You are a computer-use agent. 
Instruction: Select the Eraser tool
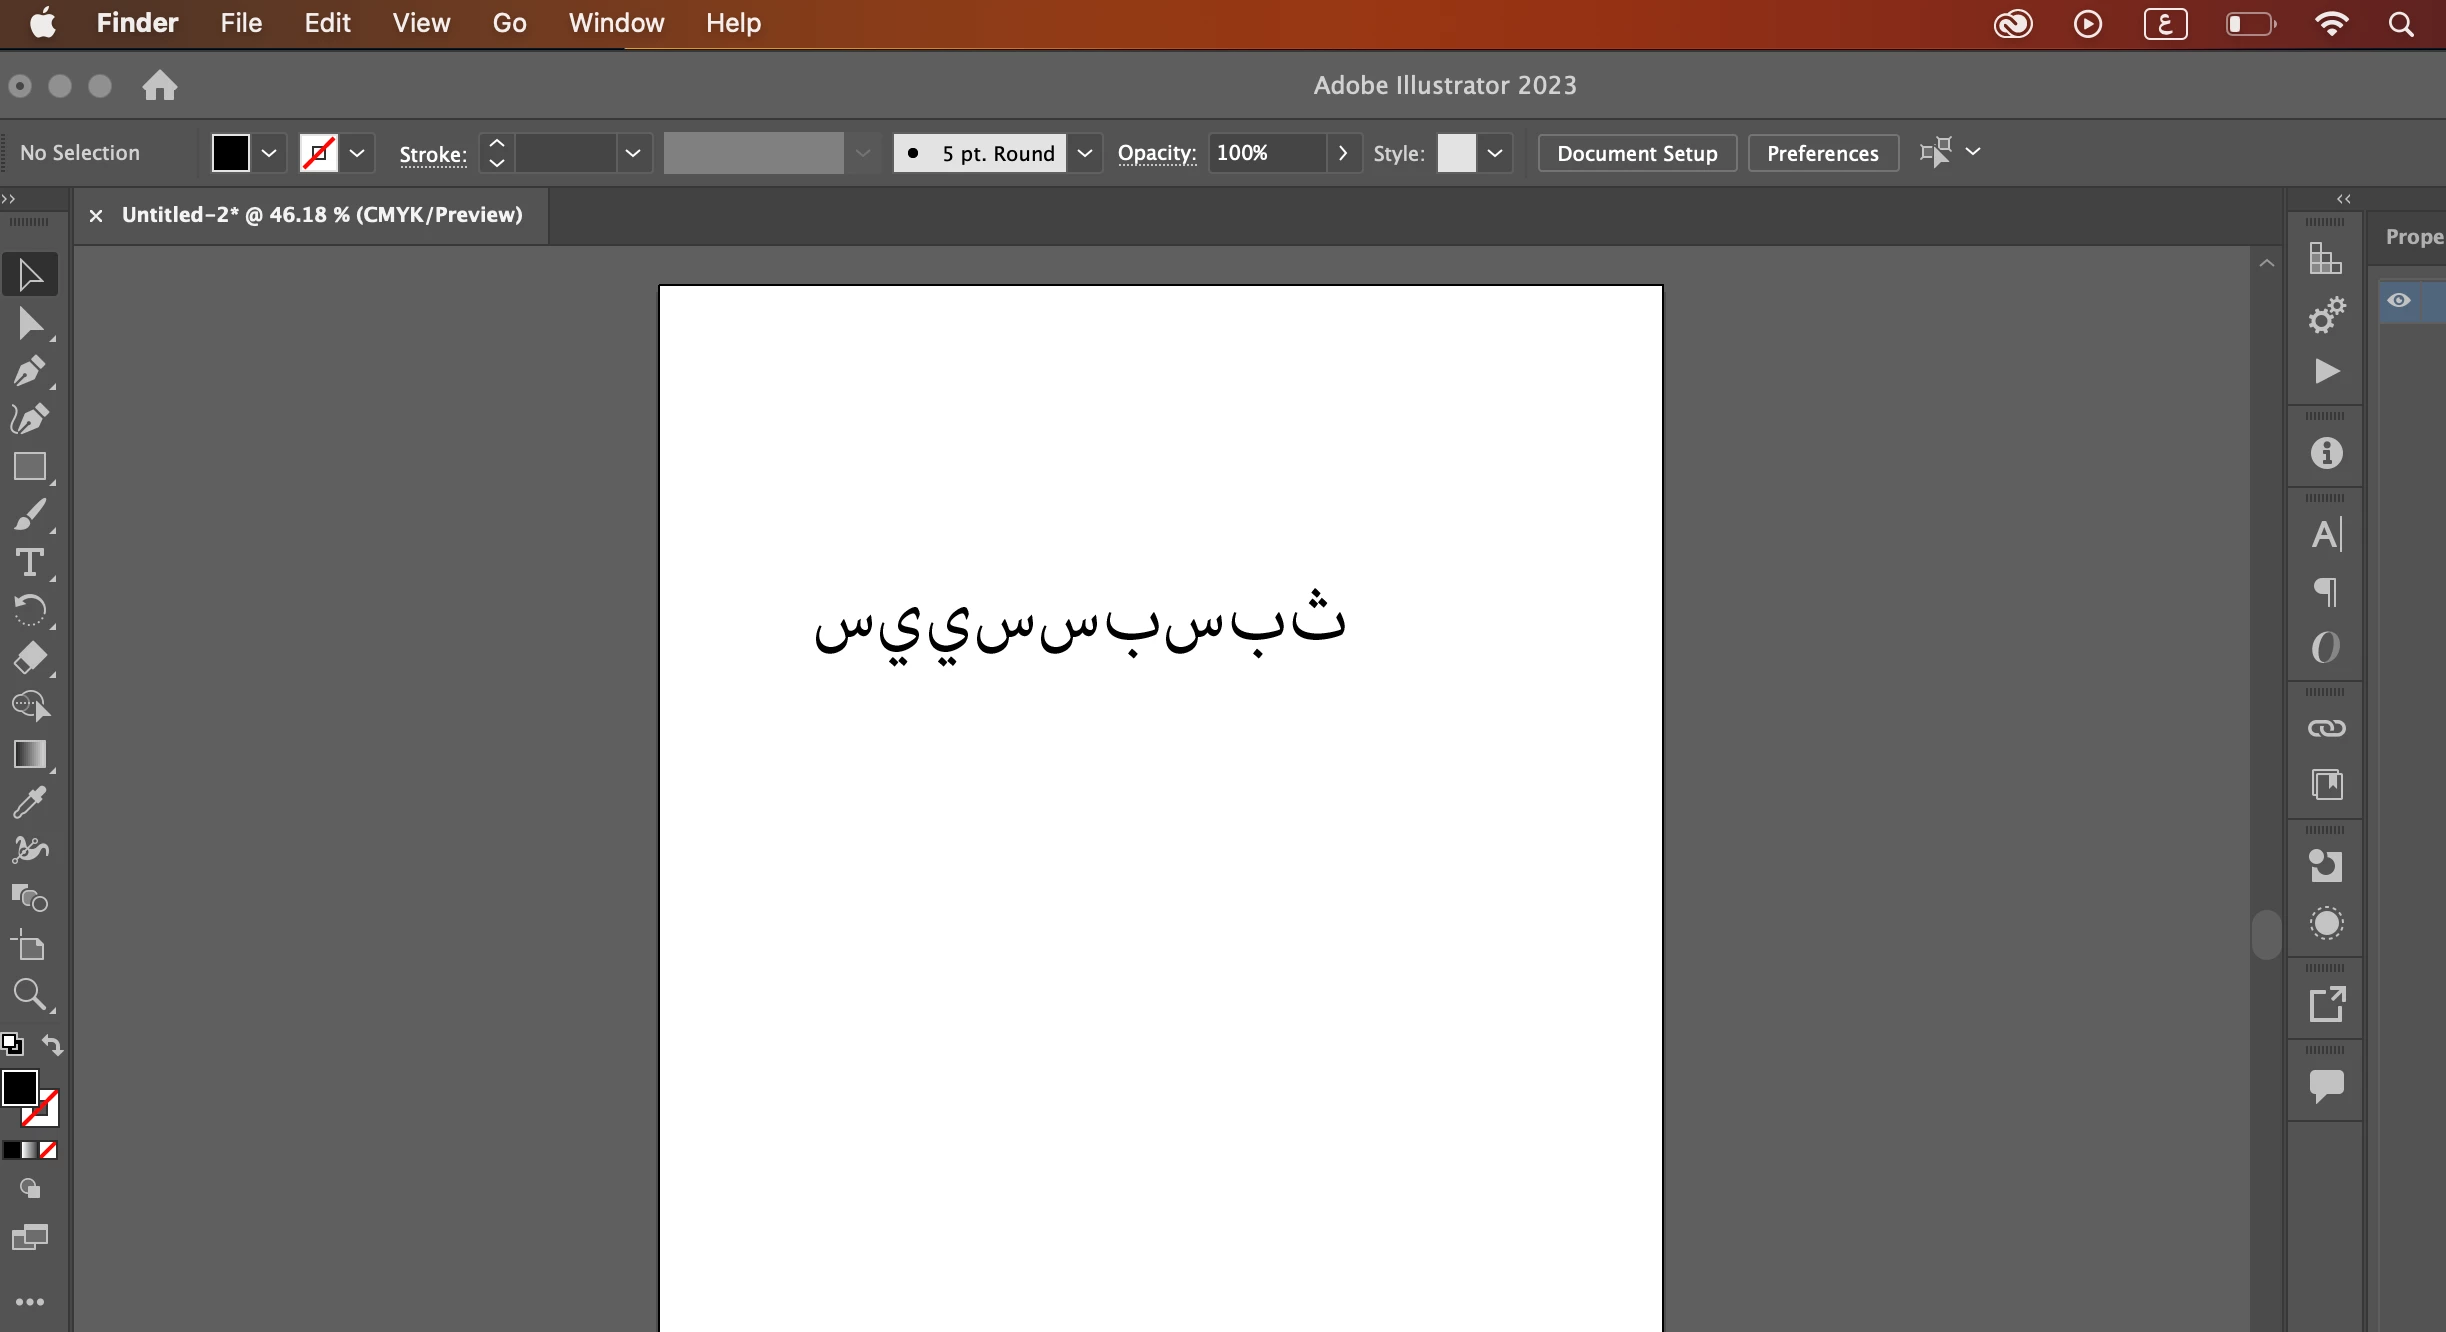click(29, 659)
